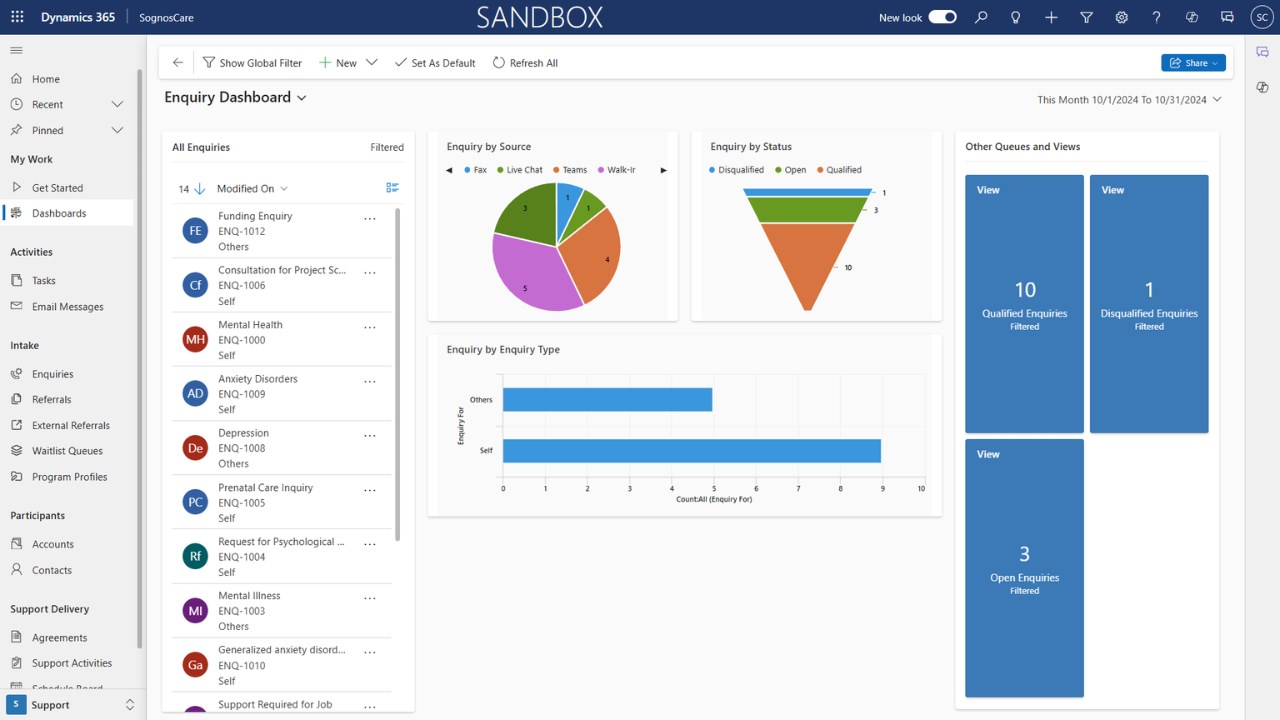This screenshot has height=720, width=1280.
Task: Open Consultation for Project enquiry ENQ-1006
Action: point(282,285)
